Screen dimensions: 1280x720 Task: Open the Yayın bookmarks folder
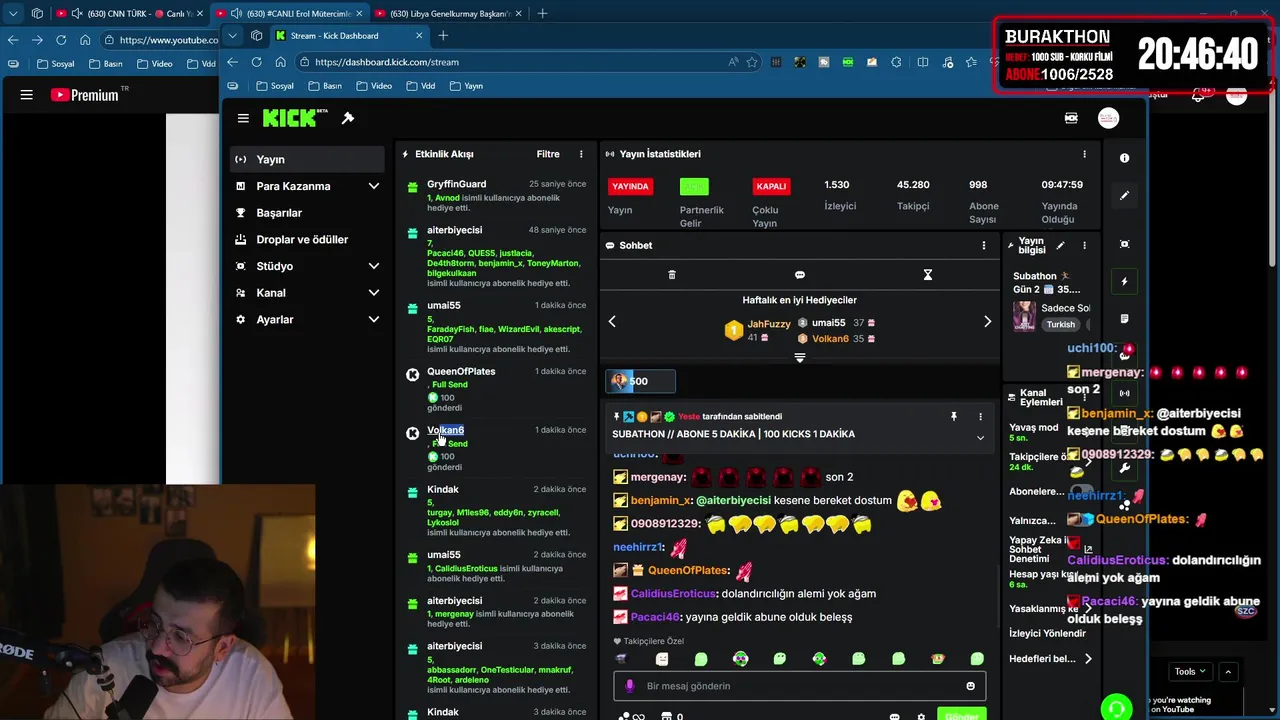click(x=467, y=86)
